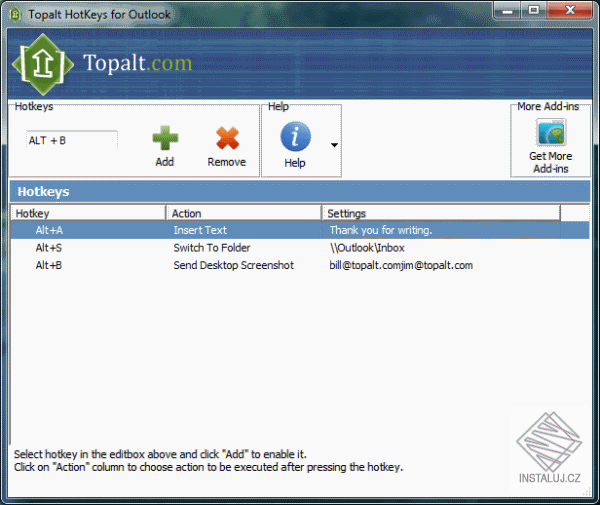The width and height of the screenshot is (600, 505).
Task: Minimize the Topalt HotKeys window
Action: [x=507, y=10]
